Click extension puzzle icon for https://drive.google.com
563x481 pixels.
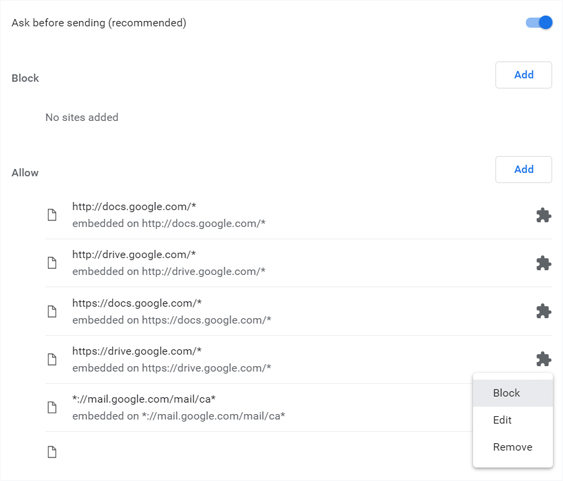(x=544, y=359)
